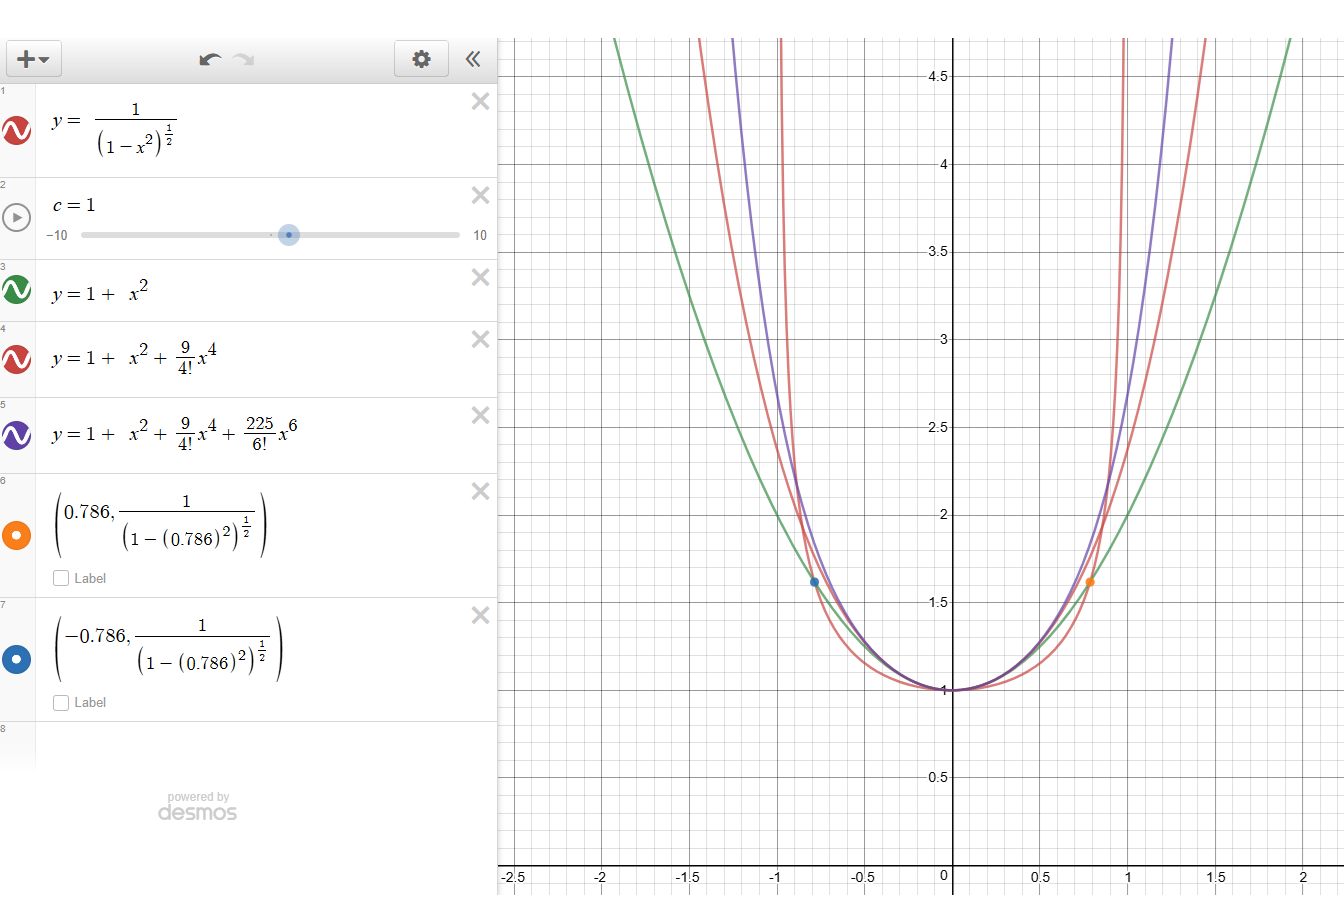Remove the c = 1 slider expression
This screenshot has width=1344, height=910.
[x=480, y=195]
